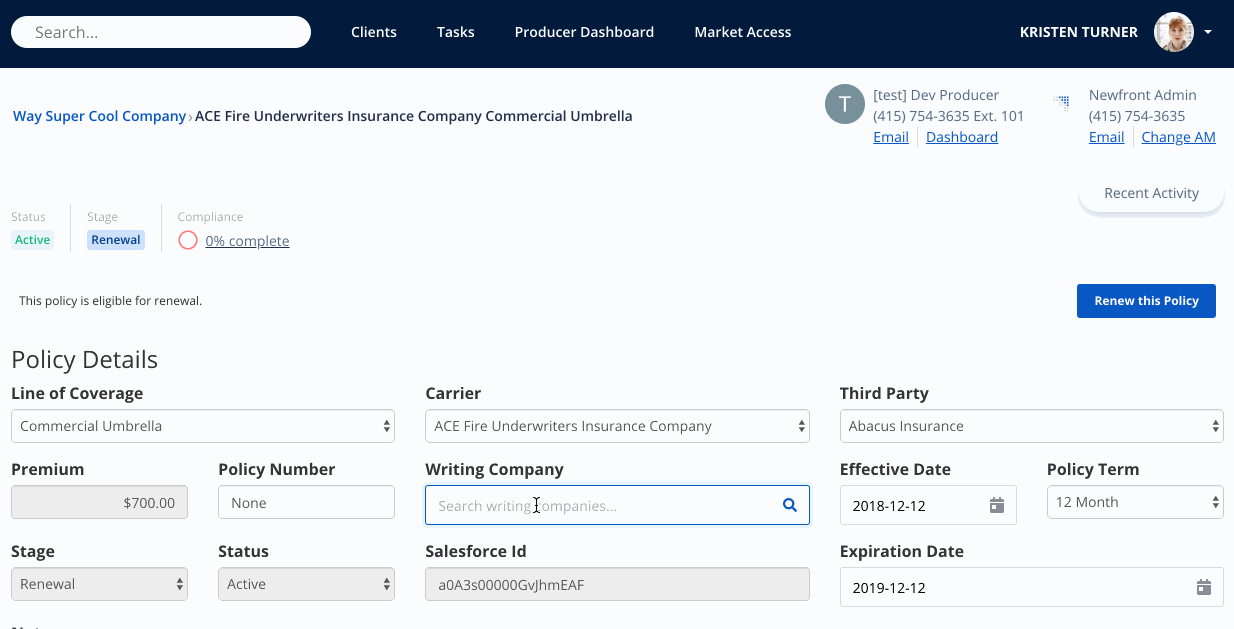This screenshot has height=629, width=1234.
Task: Click the Newfront Admin logo icon
Action: [x=1062, y=101]
